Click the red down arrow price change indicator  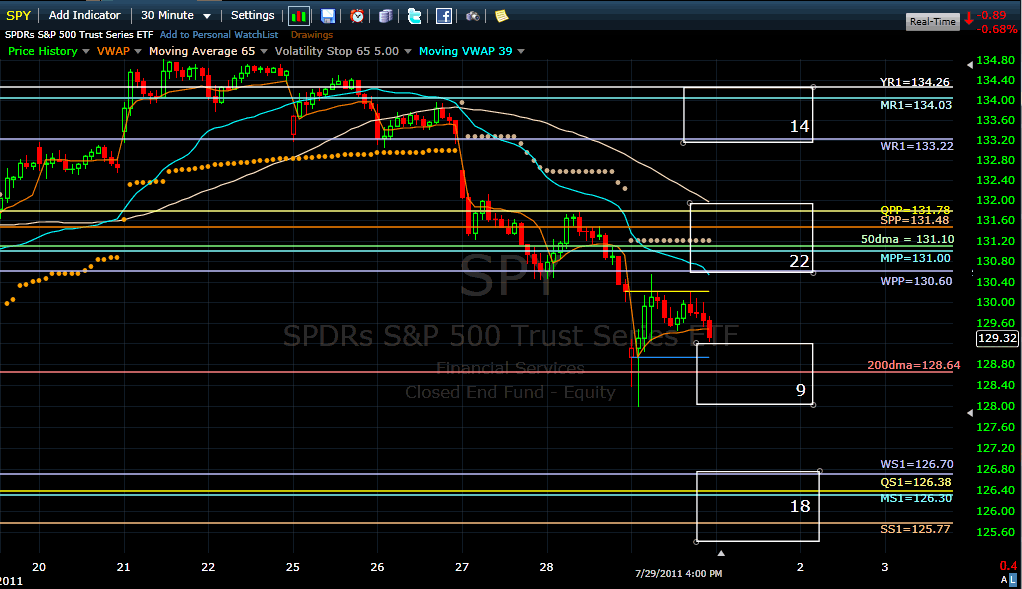(x=969, y=18)
